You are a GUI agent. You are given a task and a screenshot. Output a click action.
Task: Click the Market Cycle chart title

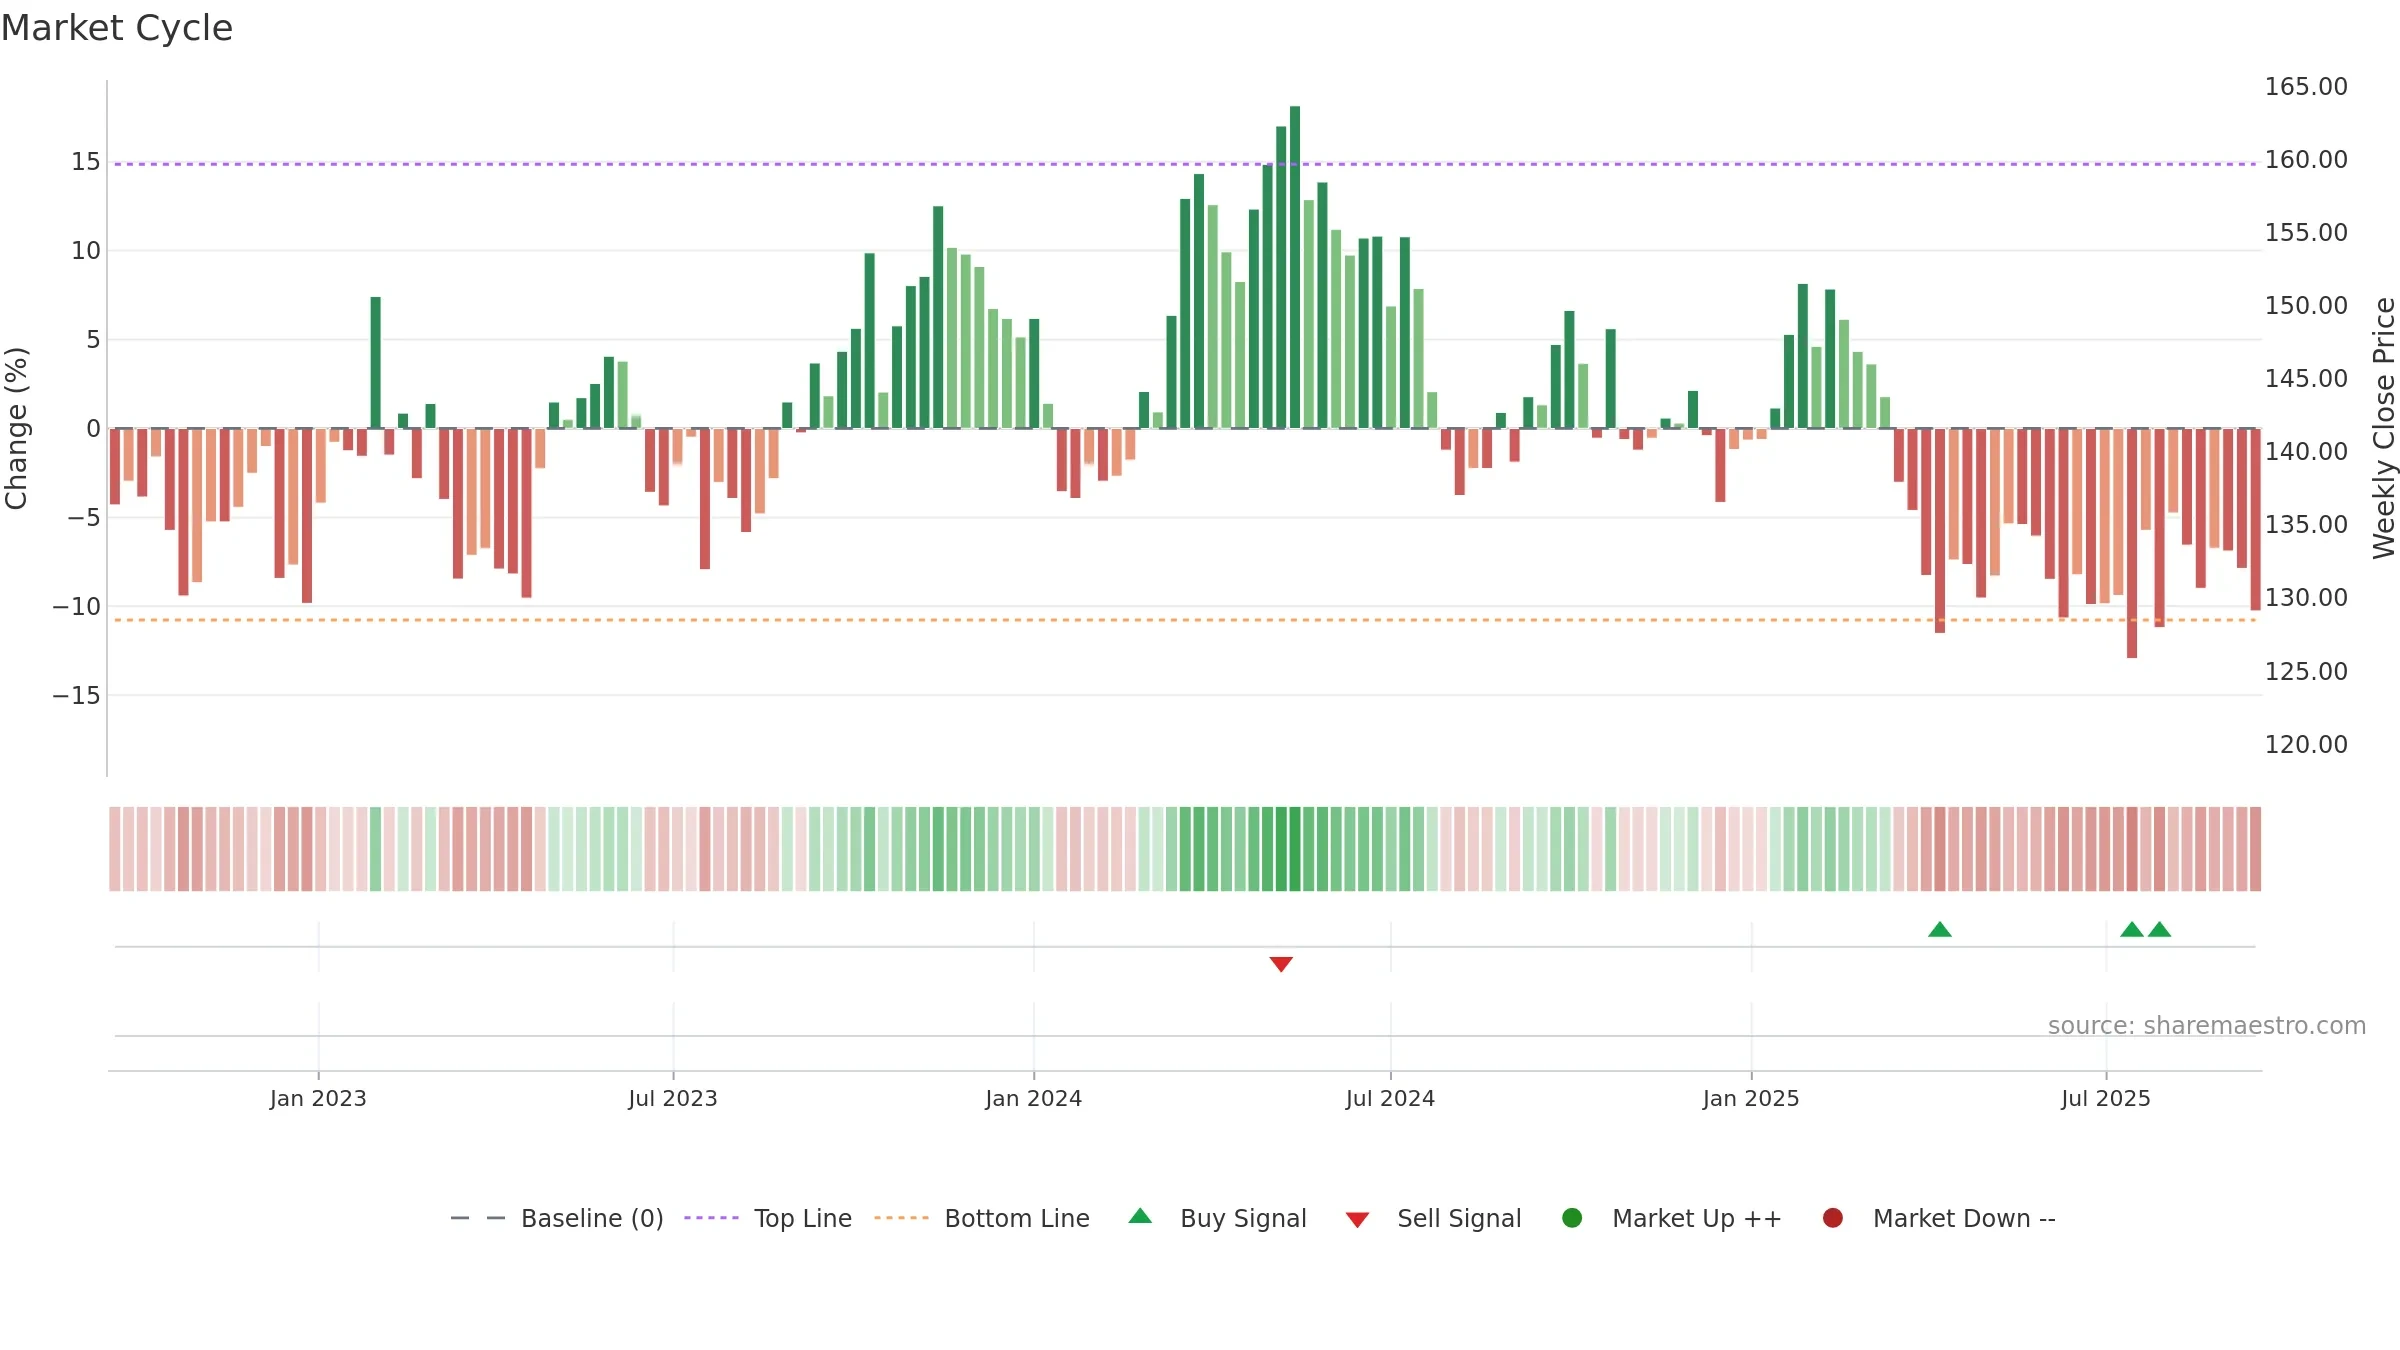(117, 28)
